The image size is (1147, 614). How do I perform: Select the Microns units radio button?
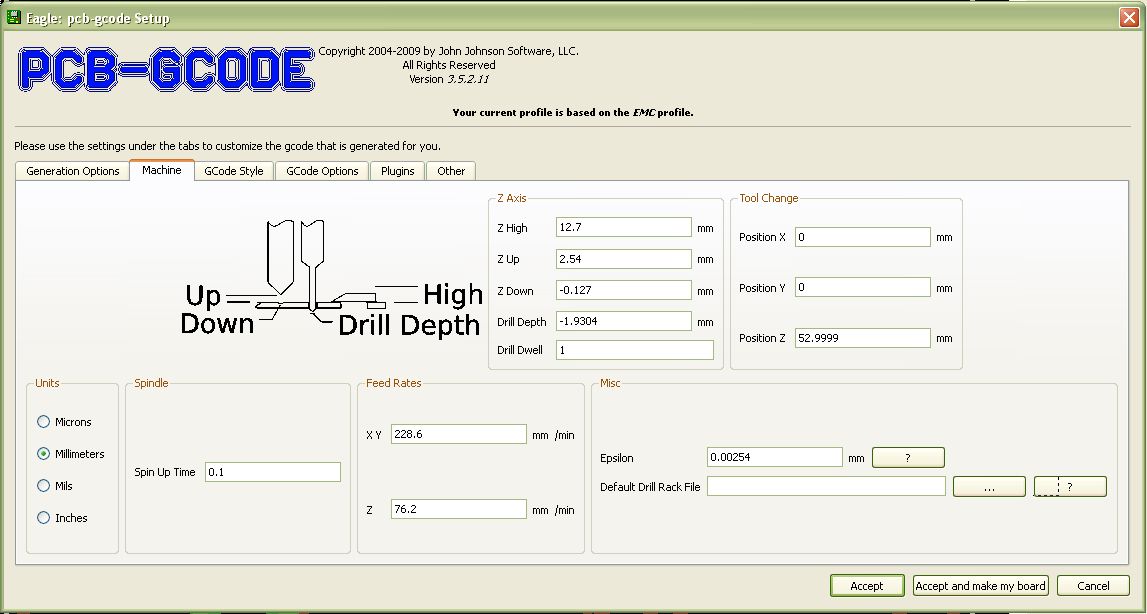(x=44, y=422)
